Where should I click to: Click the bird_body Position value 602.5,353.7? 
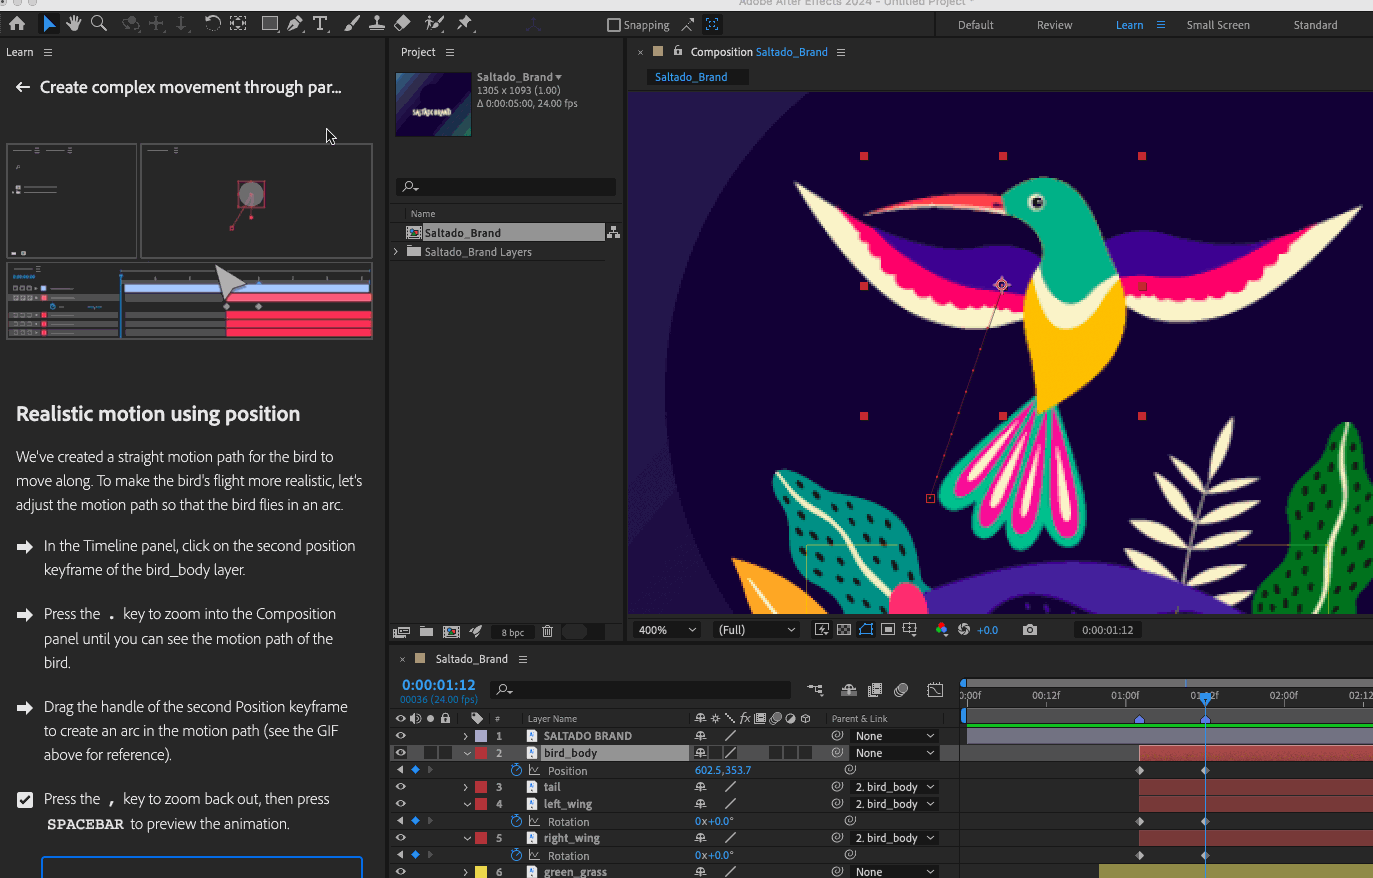click(722, 770)
